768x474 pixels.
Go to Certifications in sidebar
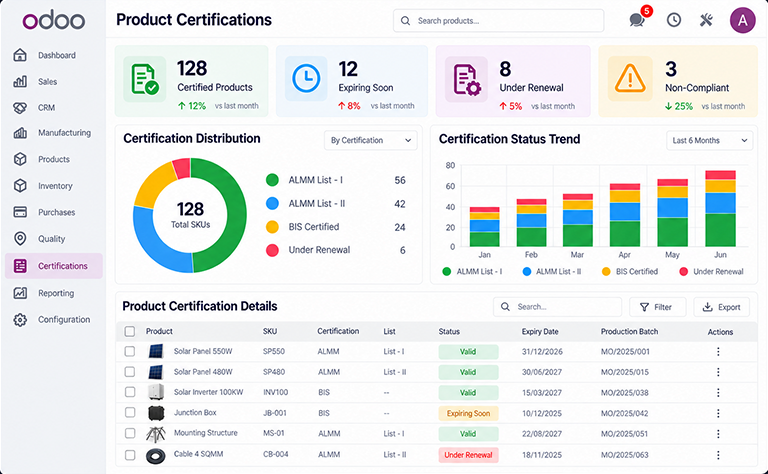pos(54,266)
